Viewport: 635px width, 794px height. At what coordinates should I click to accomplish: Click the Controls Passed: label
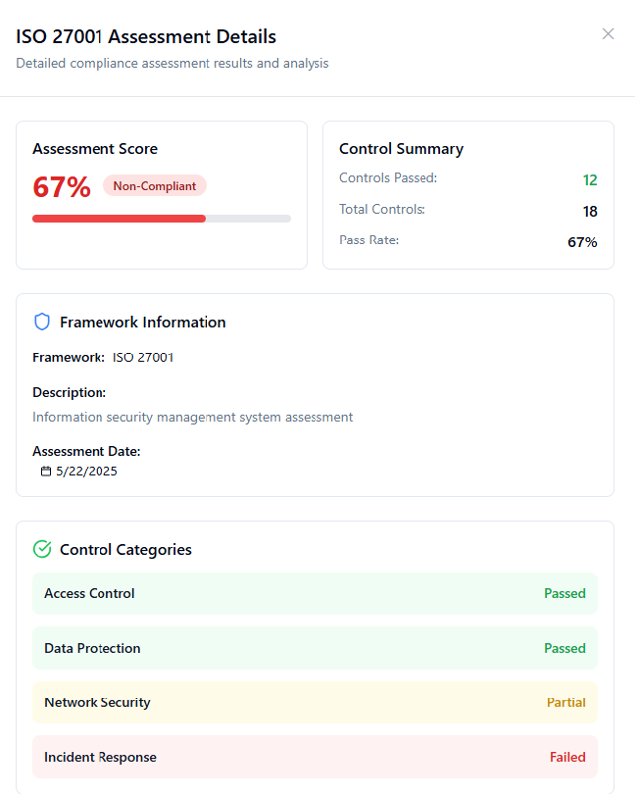coord(388,178)
